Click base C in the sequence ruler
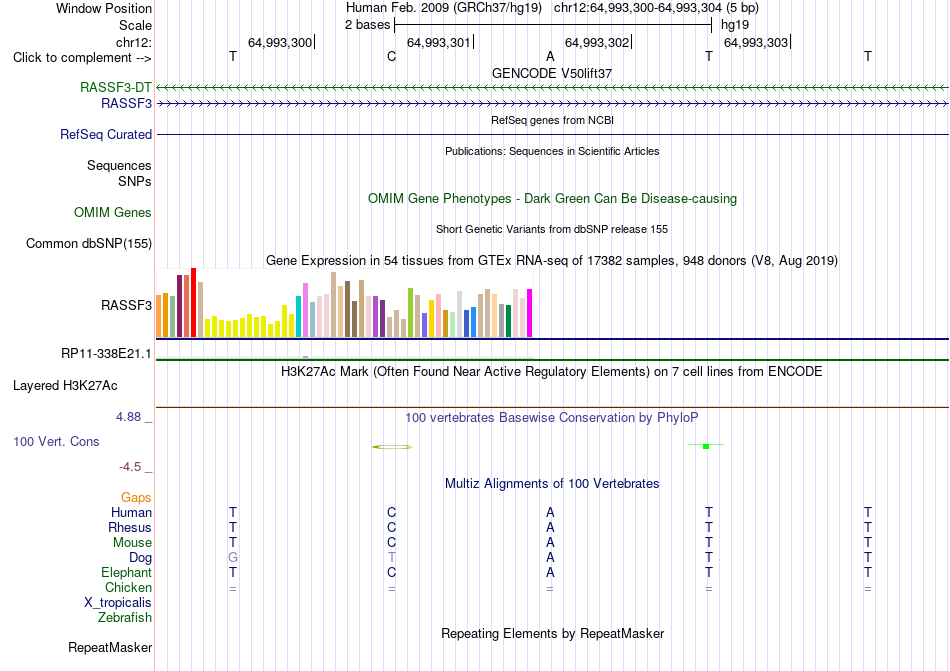This screenshot has width=950, height=671. pos(391,57)
